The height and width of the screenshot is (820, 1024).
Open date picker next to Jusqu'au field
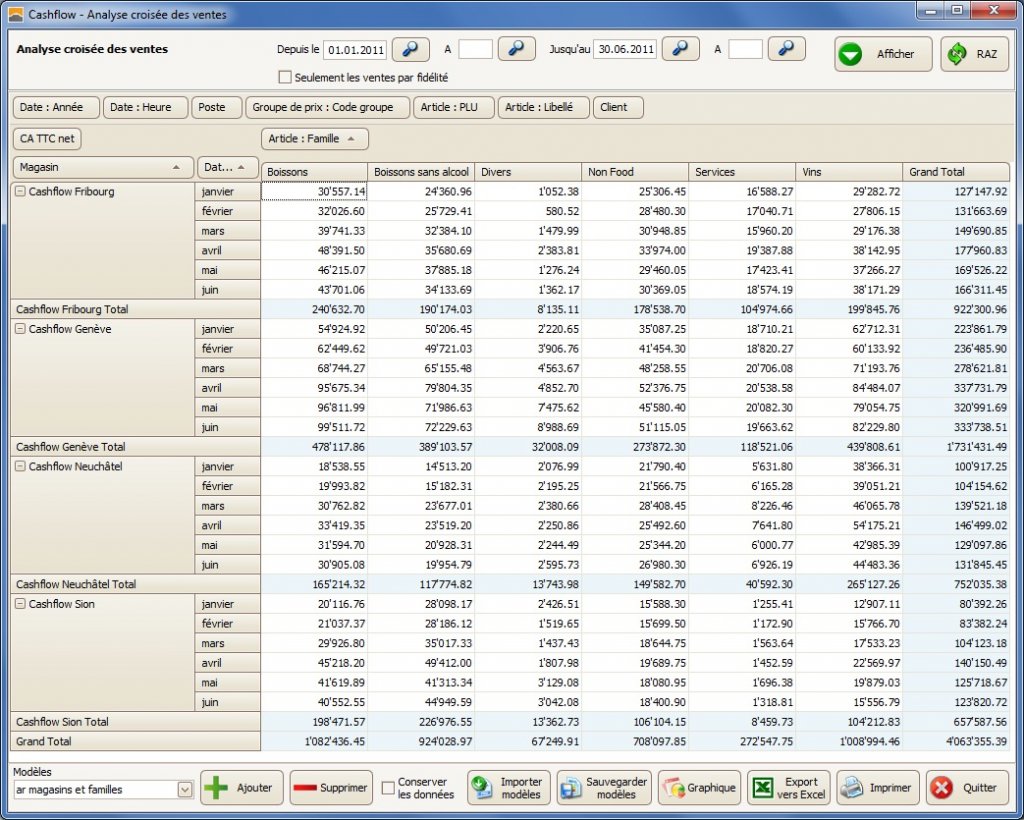pyautogui.click(x=680, y=49)
